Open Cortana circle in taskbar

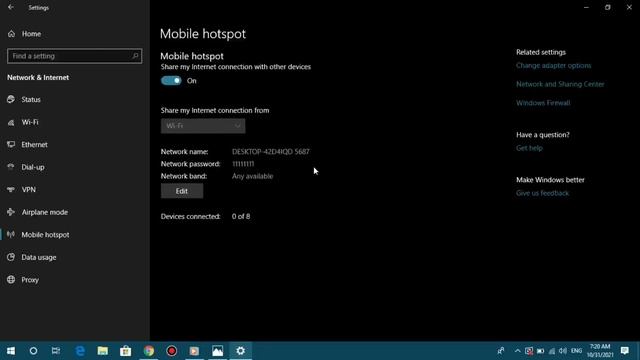click(33, 351)
